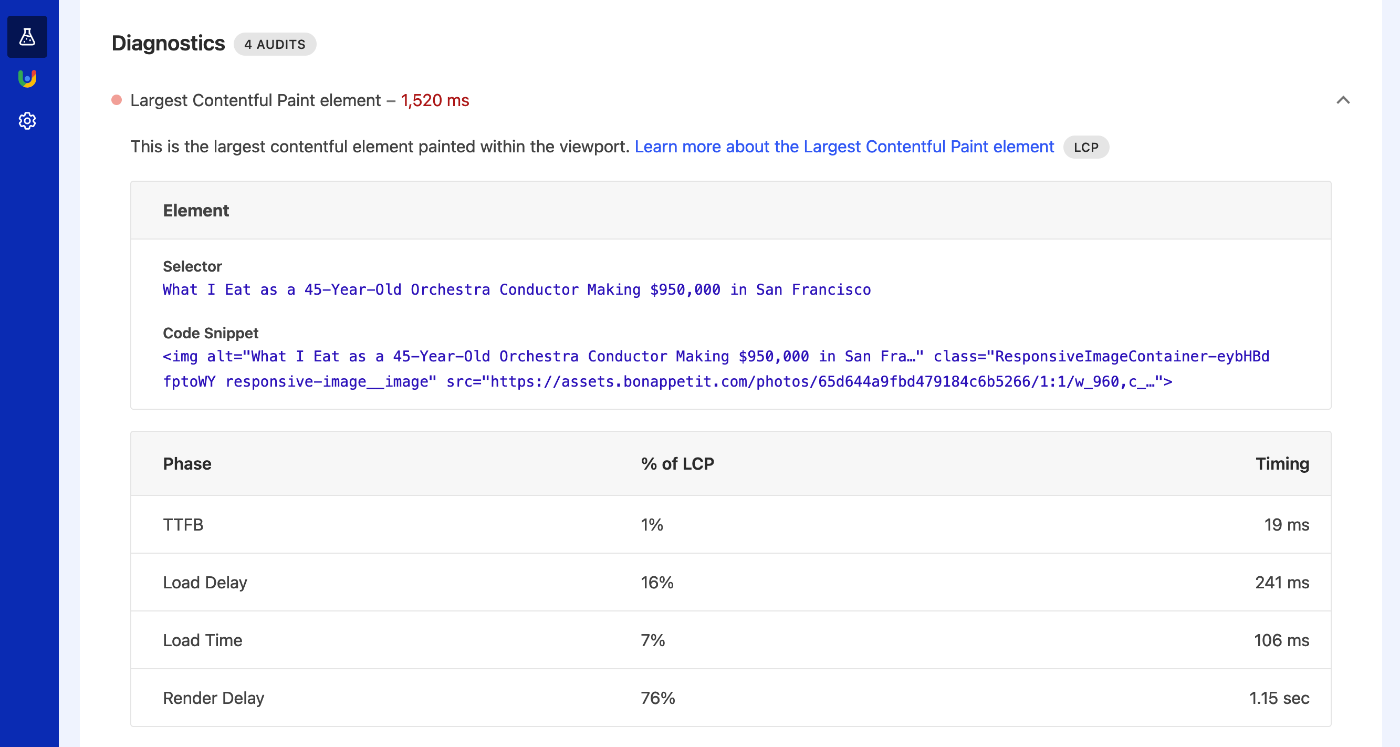Click the LCP badge after the learn more link
The image size is (1400, 747).
[1086, 147]
